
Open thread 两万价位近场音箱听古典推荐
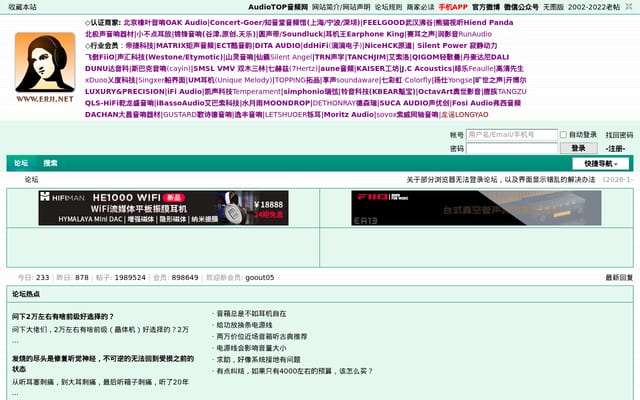point(262,336)
